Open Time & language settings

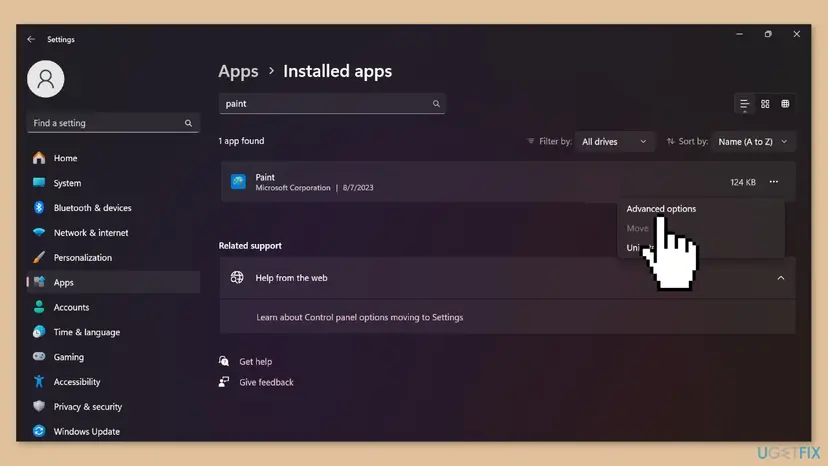[113, 332]
